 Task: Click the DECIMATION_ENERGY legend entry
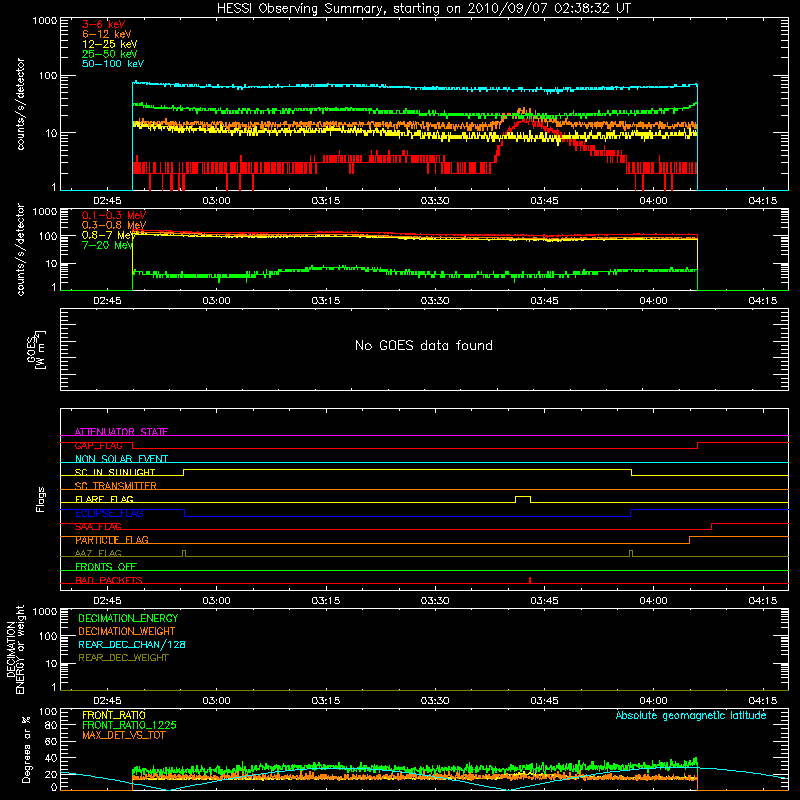[128, 618]
